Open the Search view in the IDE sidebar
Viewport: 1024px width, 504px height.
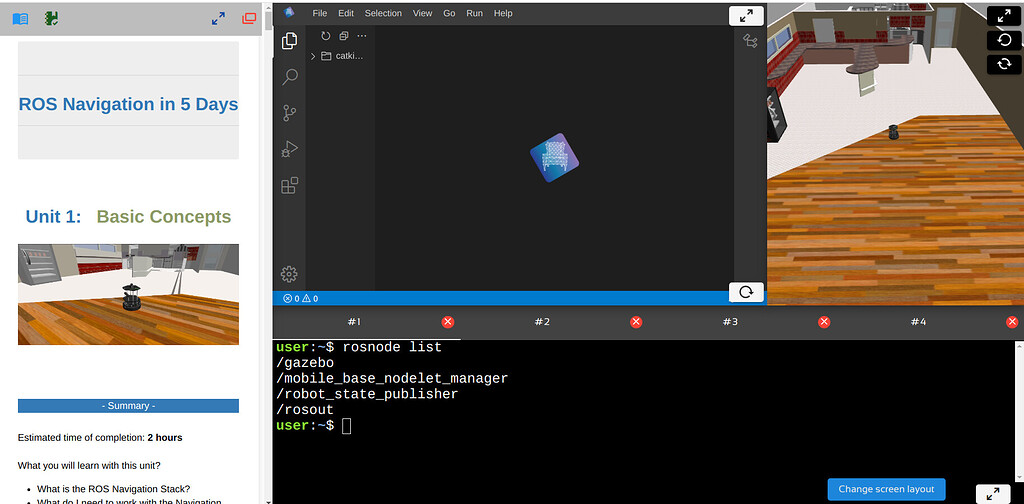[x=289, y=77]
